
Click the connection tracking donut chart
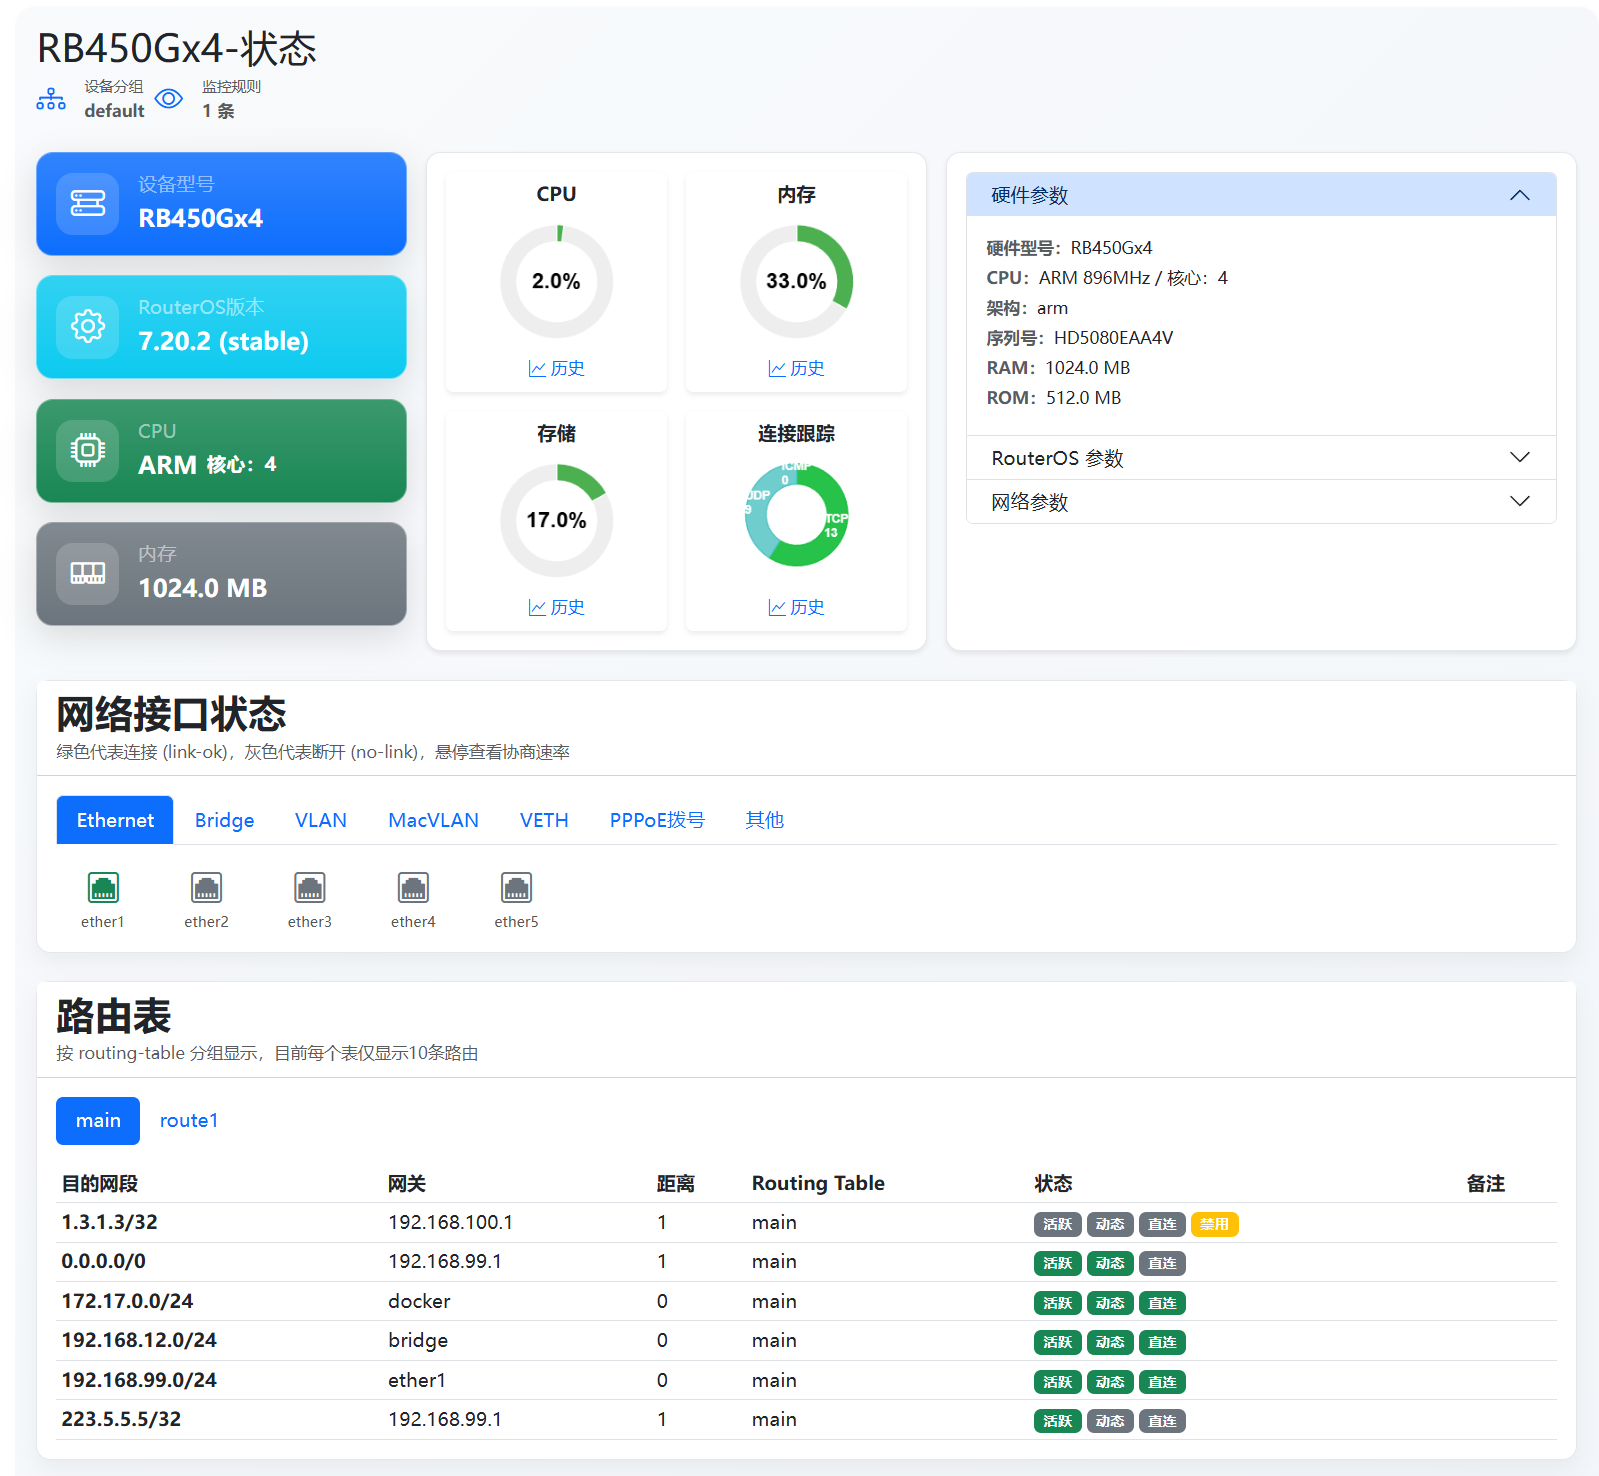tap(797, 516)
